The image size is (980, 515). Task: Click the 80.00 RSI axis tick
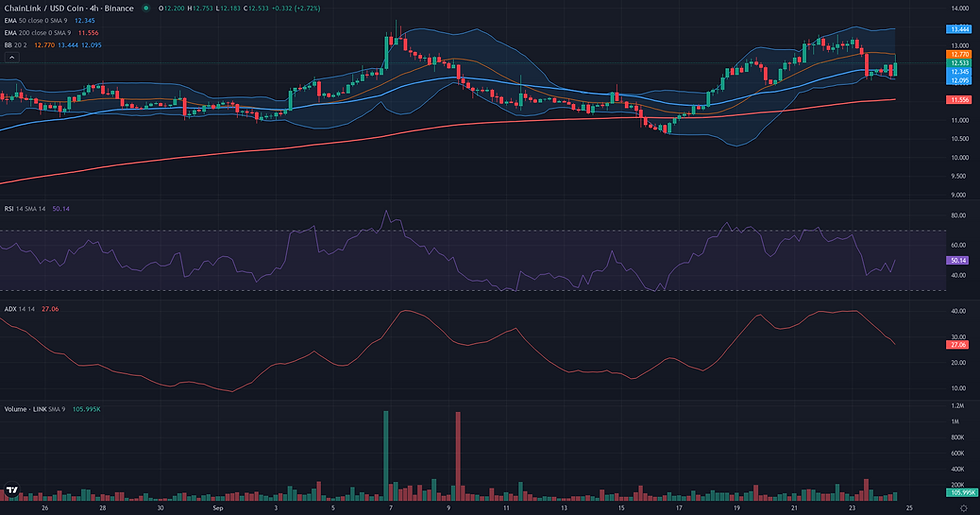(958, 215)
